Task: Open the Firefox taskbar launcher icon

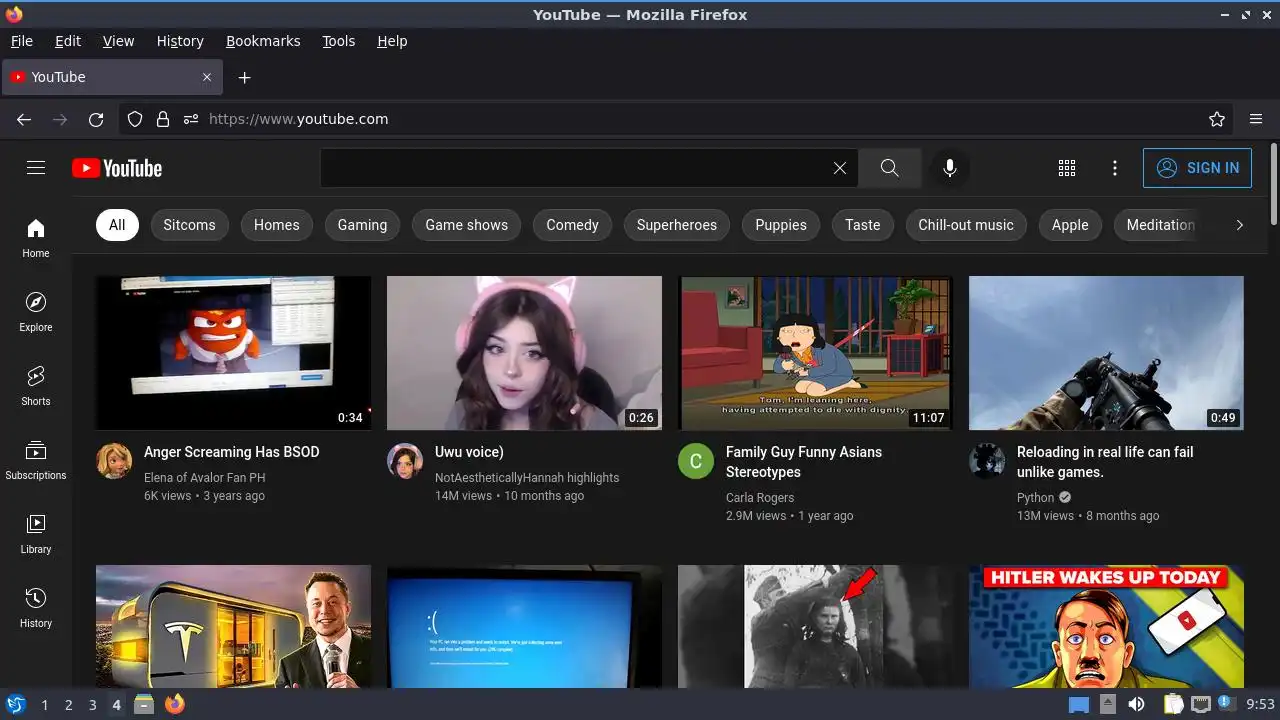Action: coord(175,704)
